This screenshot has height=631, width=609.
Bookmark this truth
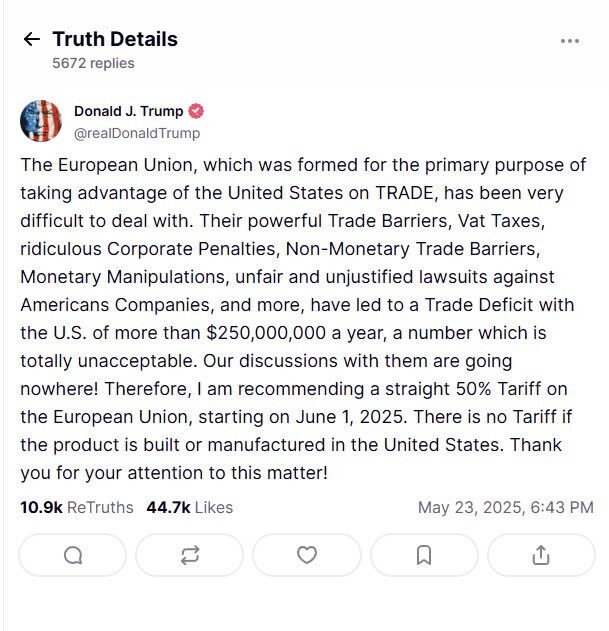[x=423, y=555]
